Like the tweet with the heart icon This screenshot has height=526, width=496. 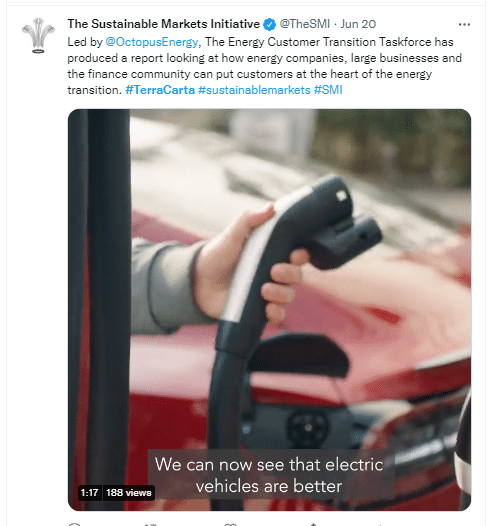coord(230,524)
